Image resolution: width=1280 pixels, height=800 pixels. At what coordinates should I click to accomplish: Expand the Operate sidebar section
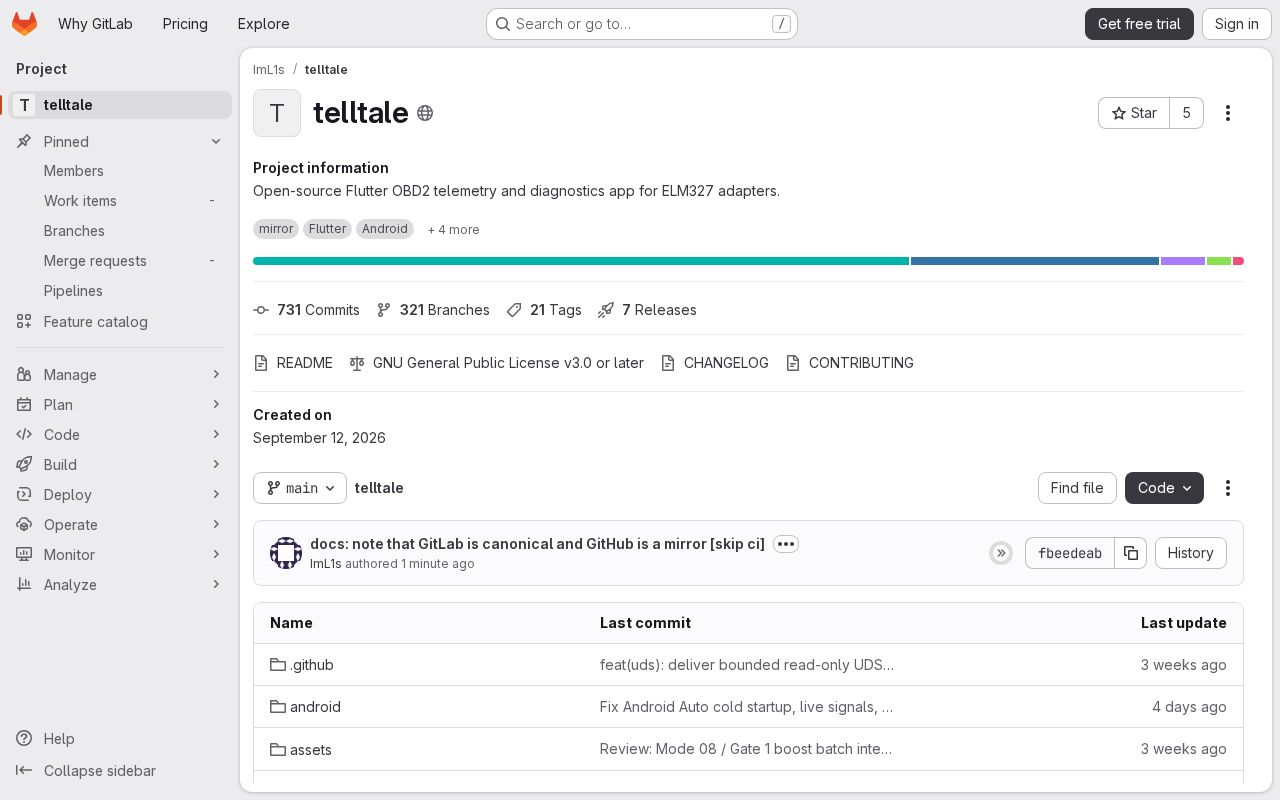click(x=120, y=525)
